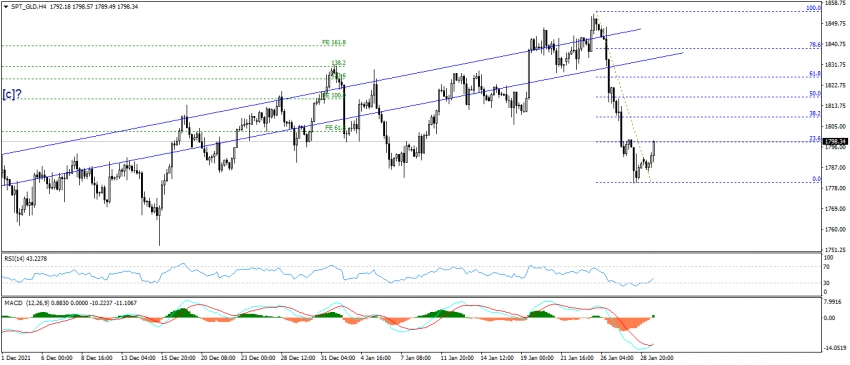Click the 28 Jan 20:00 time axis label
This screenshot has width=850, height=365.
tap(656, 358)
